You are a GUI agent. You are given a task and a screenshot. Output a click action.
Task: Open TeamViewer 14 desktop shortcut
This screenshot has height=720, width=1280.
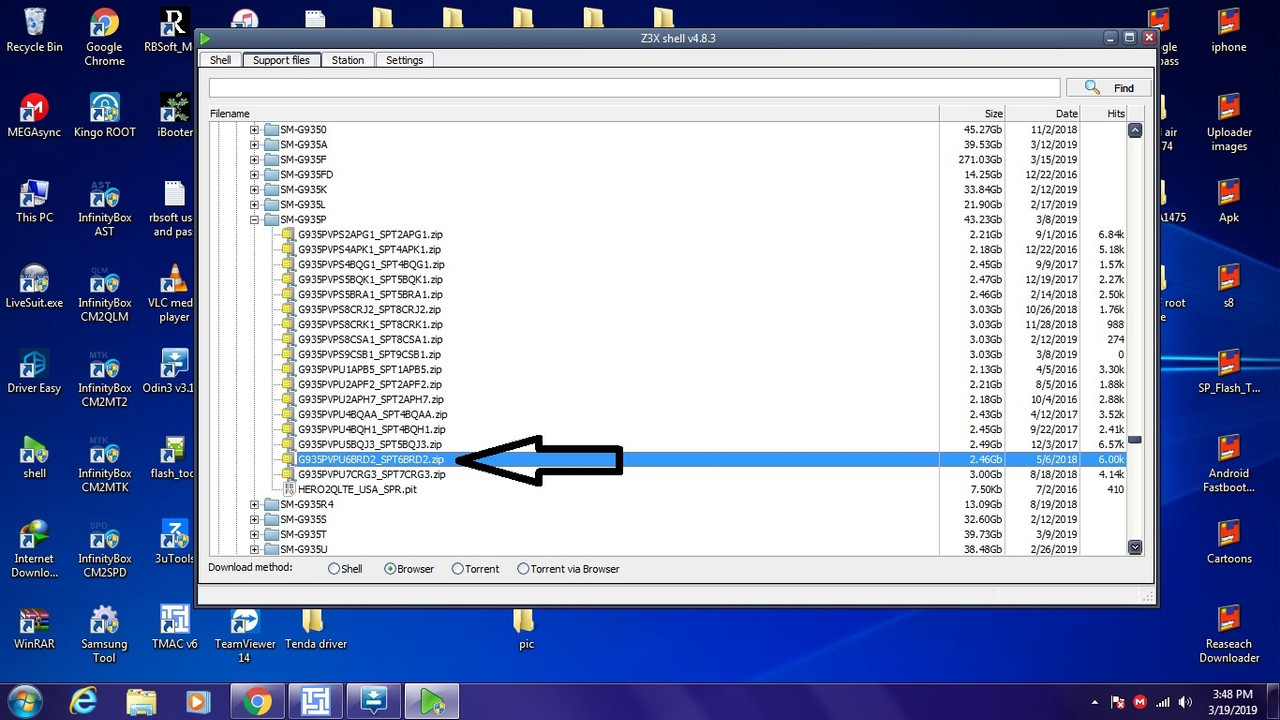click(x=244, y=634)
